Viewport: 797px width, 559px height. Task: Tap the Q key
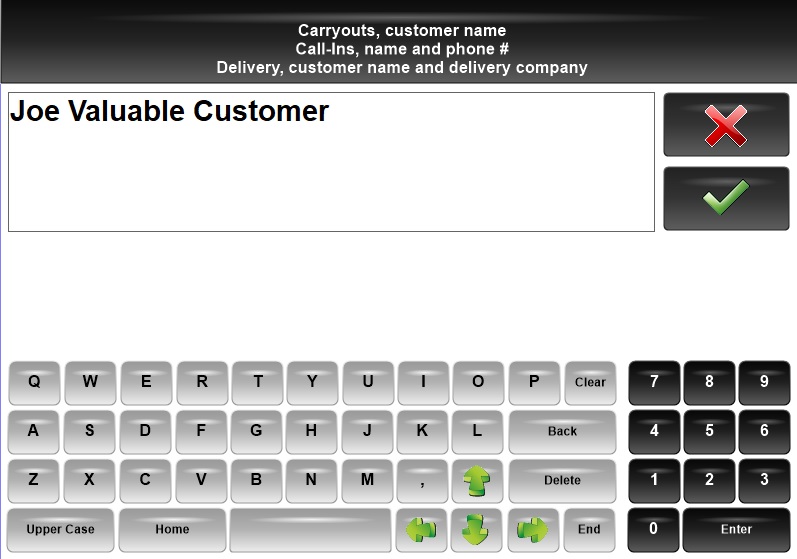(x=34, y=383)
